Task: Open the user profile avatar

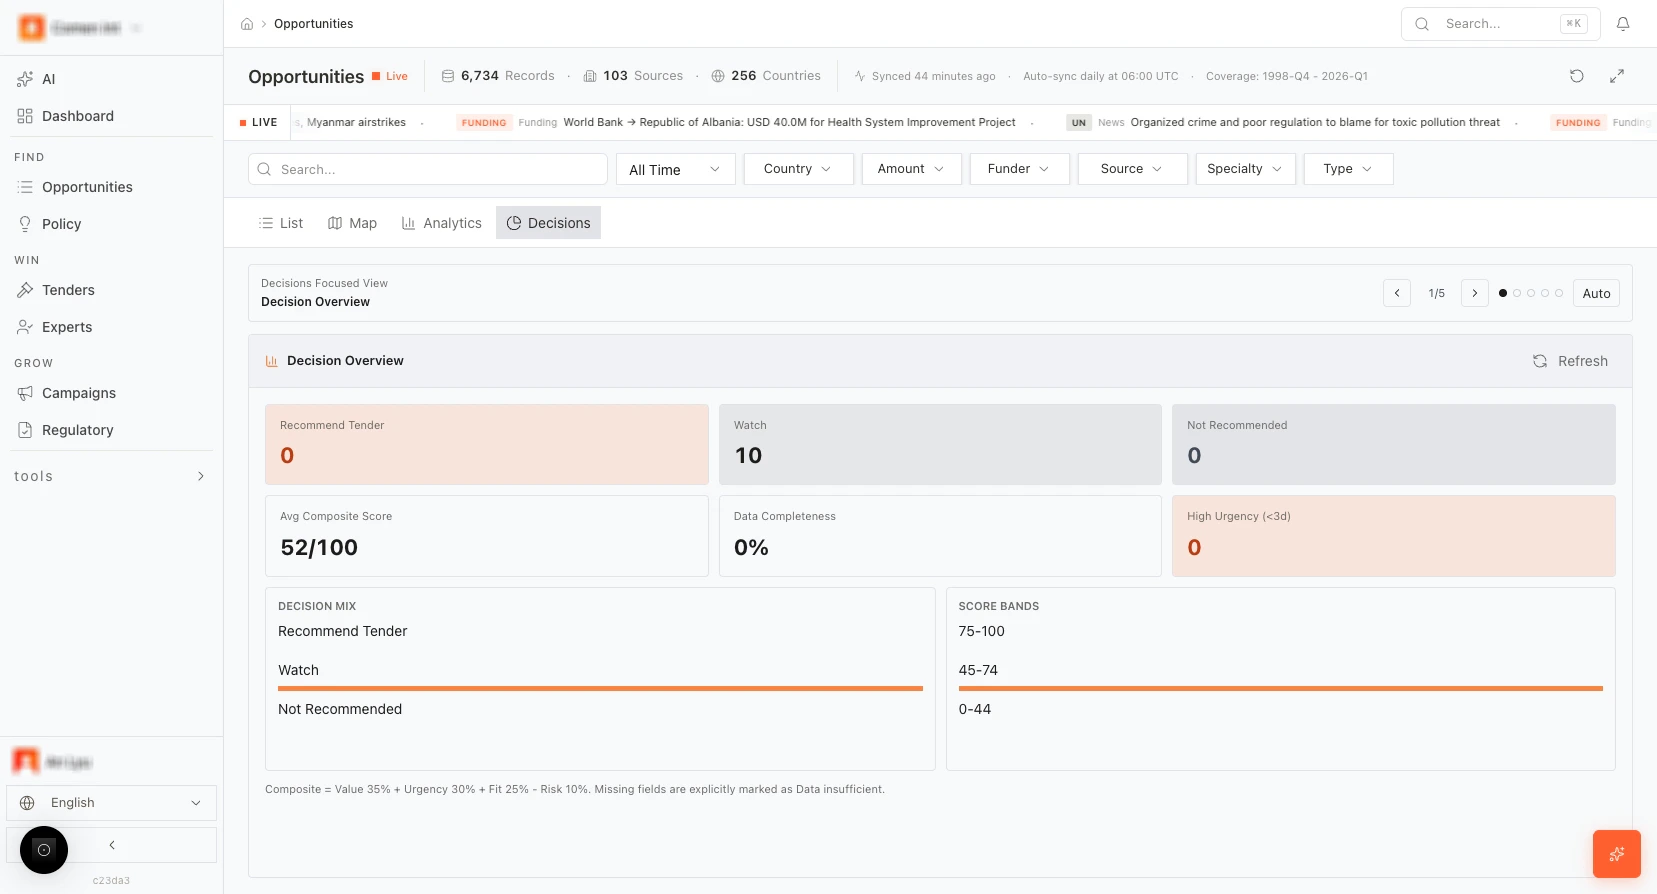Action: pyautogui.click(x=26, y=762)
